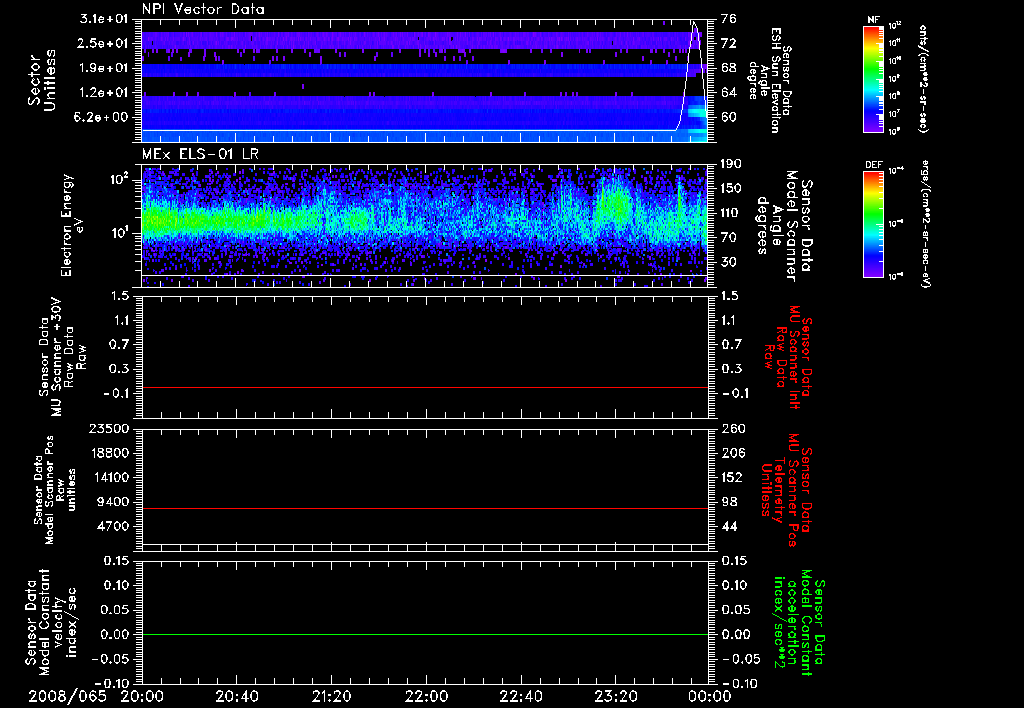This screenshot has height=708, width=1024.
Task: Click the green constant velocity line
Action: click(425, 634)
